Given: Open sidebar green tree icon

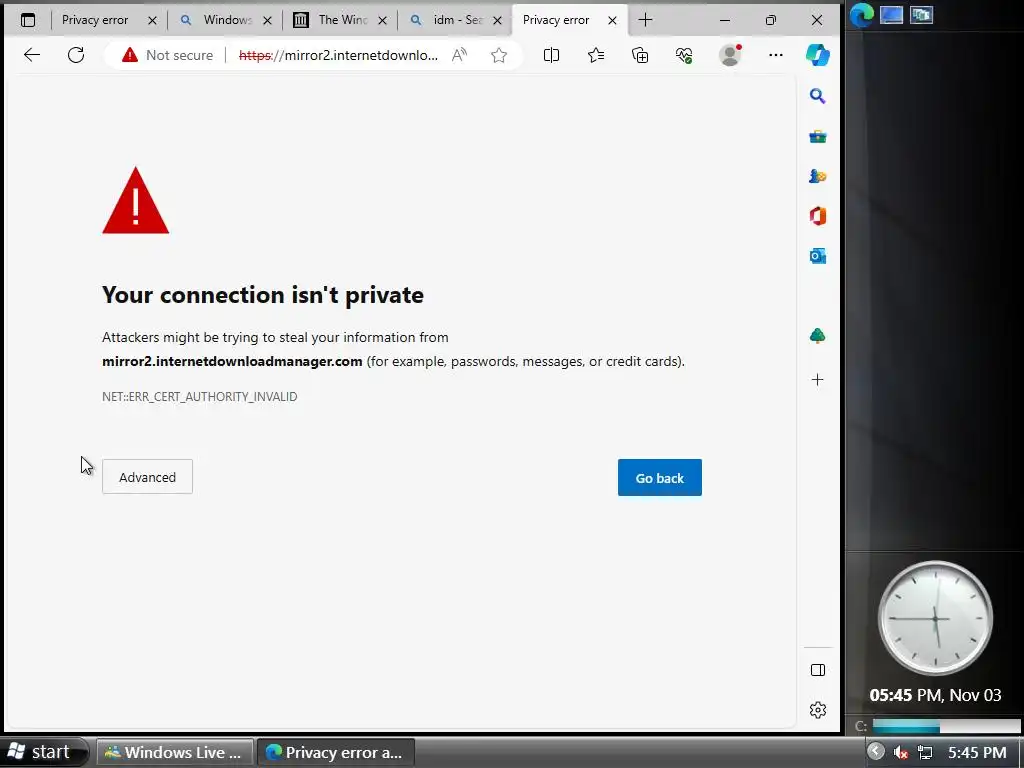Looking at the screenshot, I should coord(818,336).
